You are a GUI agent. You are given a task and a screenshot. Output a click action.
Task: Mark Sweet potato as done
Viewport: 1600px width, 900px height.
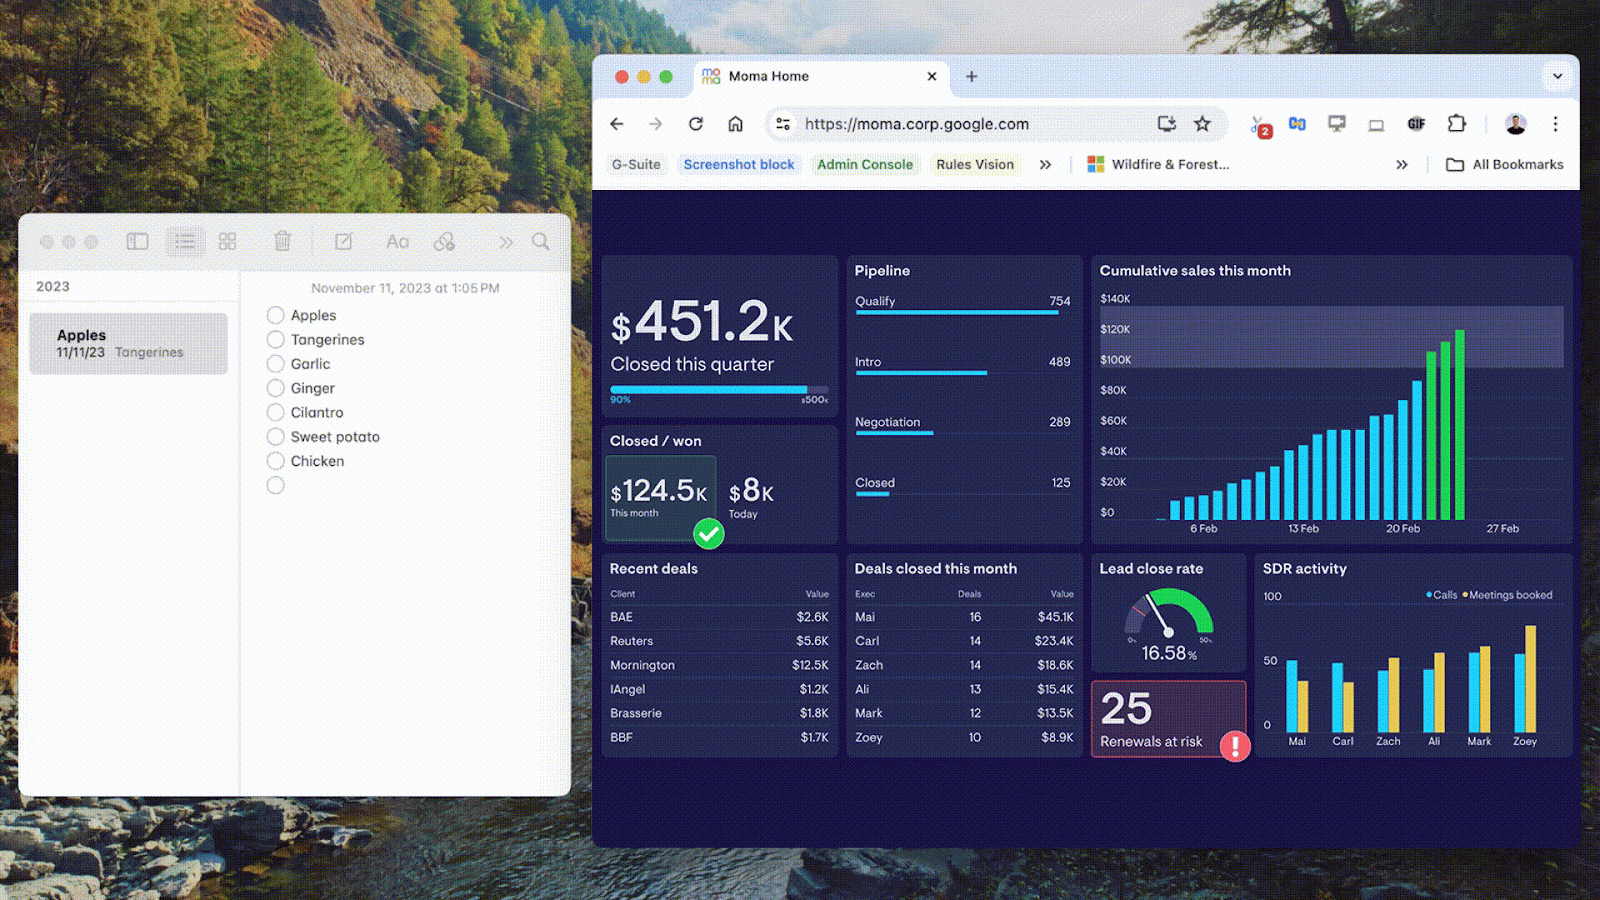pyautogui.click(x=276, y=437)
